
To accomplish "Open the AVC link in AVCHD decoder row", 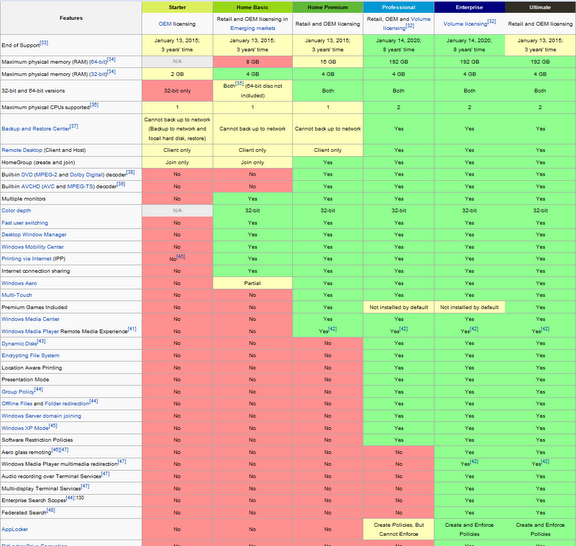I will (49, 186).
